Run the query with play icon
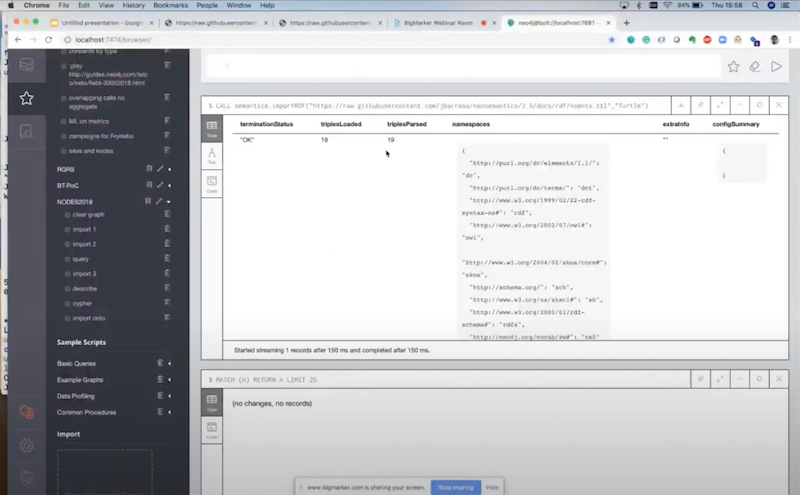This screenshot has width=800, height=495. 776,66
